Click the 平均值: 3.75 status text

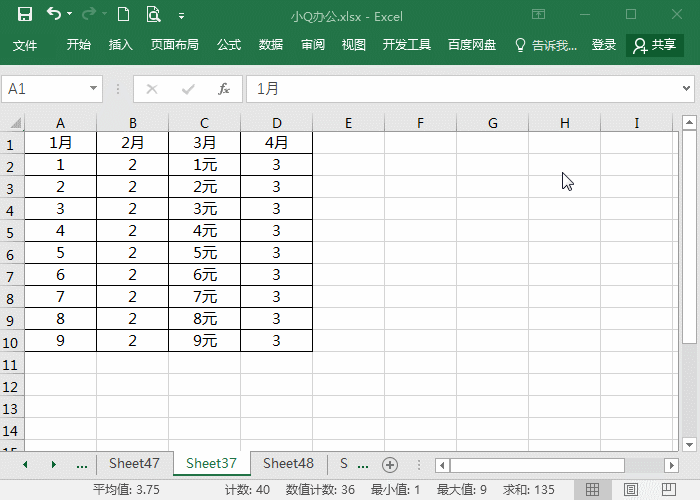click(126, 490)
